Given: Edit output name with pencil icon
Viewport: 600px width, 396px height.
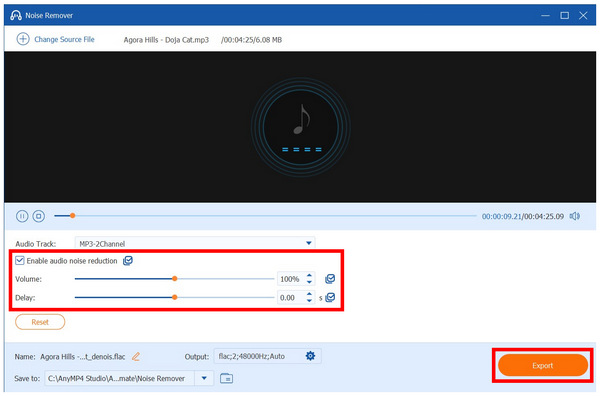Looking at the screenshot, I should (x=136, y=357).
